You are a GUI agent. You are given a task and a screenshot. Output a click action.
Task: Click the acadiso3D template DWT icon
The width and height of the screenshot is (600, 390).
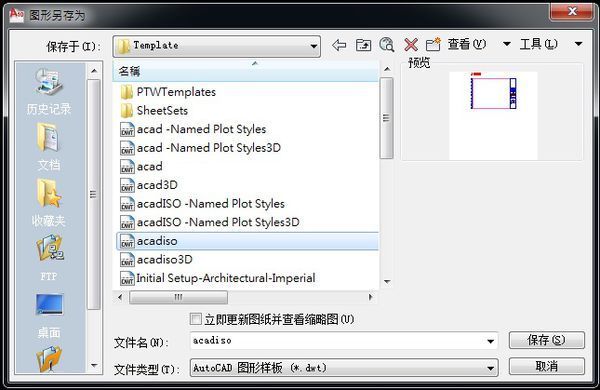tap(127, 260)
